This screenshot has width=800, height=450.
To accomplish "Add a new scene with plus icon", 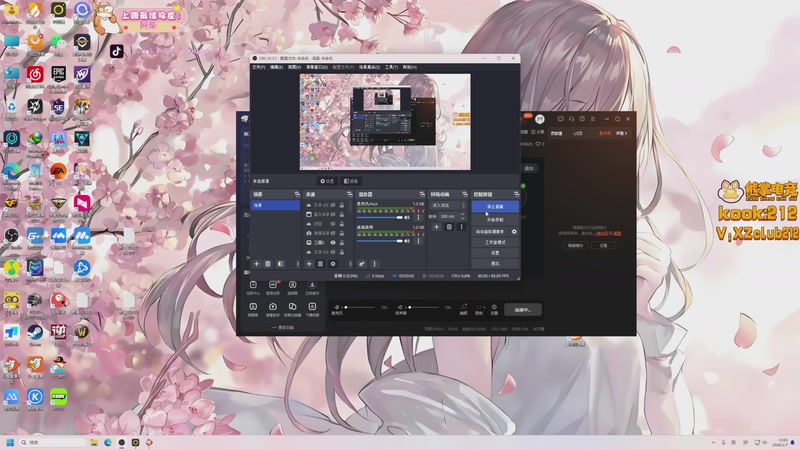I will tap(257, 264).
